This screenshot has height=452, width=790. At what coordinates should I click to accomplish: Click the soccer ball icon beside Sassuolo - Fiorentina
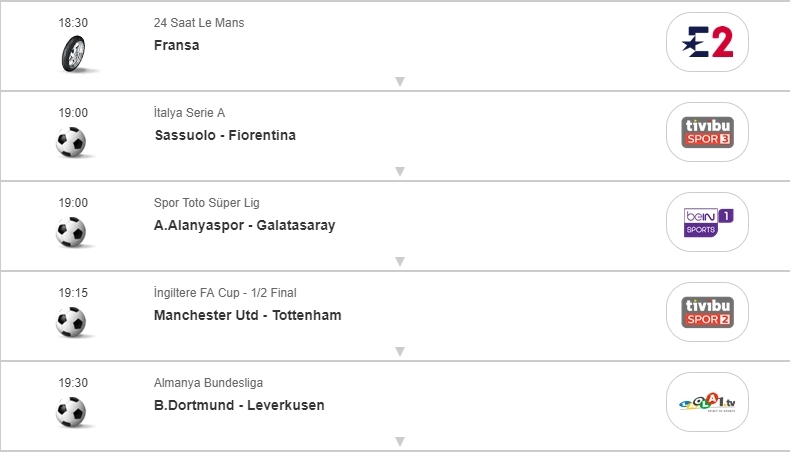(72, 142)
